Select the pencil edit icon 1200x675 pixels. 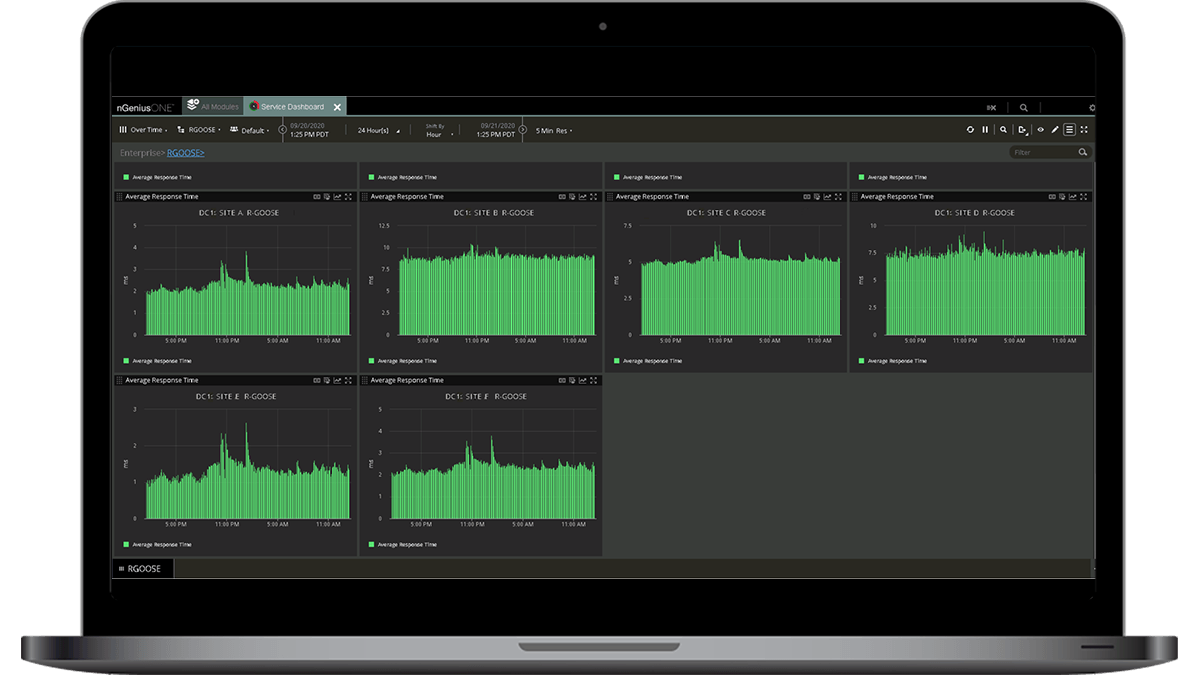click(x=1054, y=130)
